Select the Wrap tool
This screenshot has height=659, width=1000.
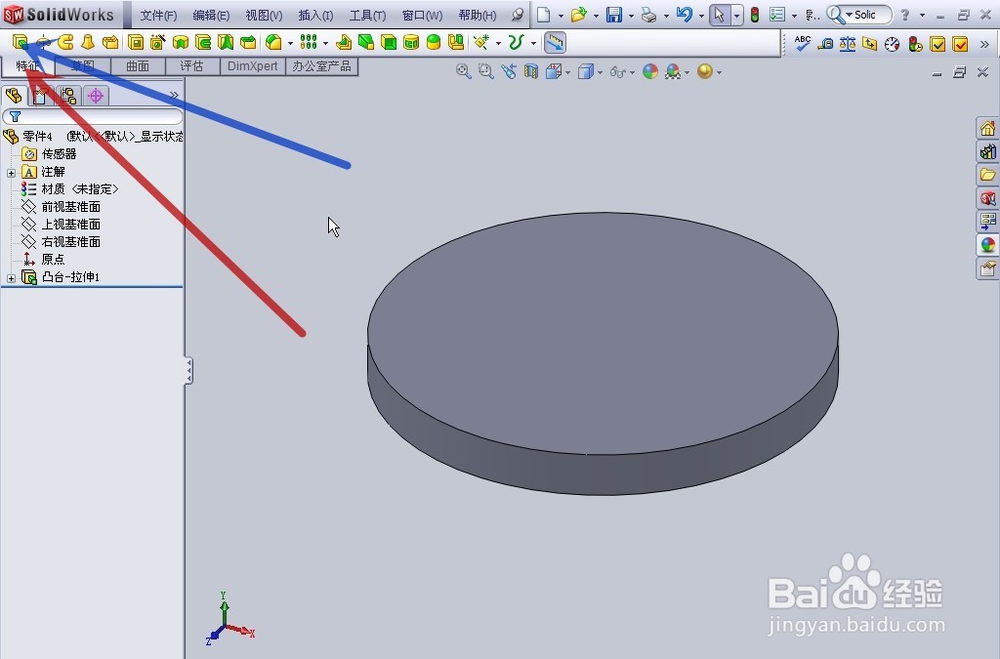tap(411, 42)
